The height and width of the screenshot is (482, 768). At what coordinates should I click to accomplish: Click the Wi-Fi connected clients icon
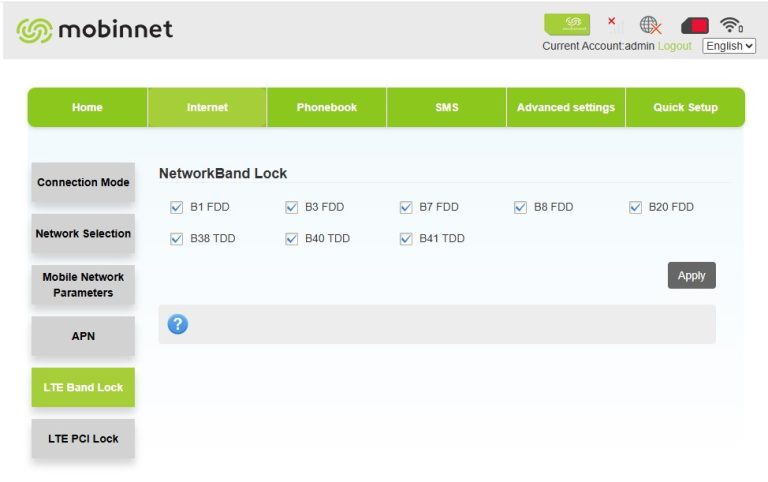(732, 25)
